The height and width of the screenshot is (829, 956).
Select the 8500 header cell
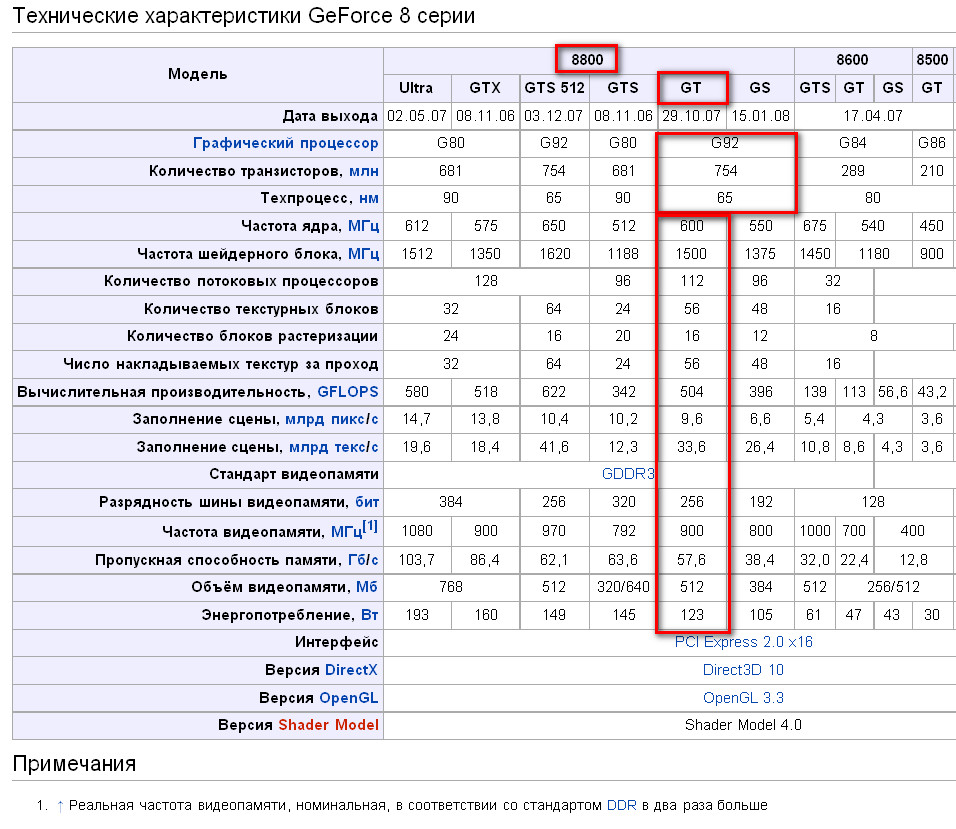tap(932, 61)
